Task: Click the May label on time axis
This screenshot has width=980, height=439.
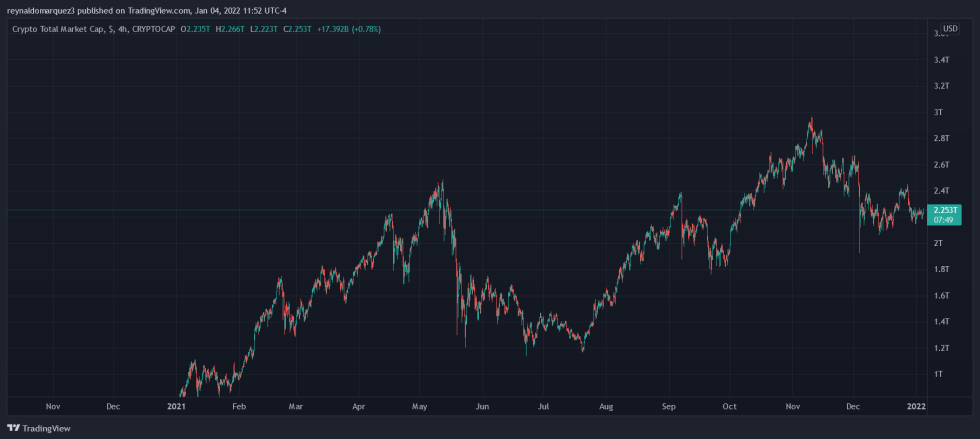Action: tap(419, 406)
